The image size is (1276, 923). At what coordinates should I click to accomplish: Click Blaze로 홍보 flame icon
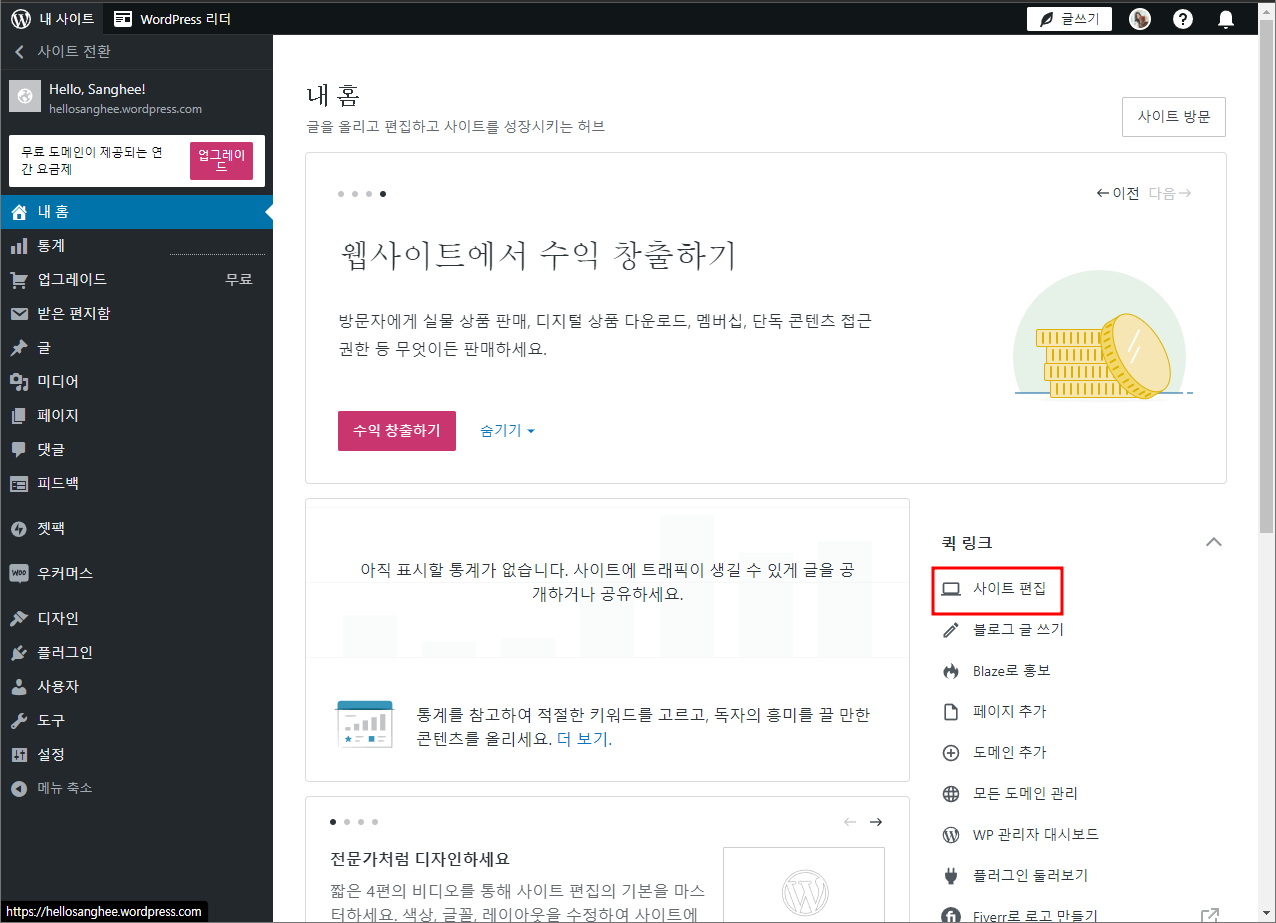pos(951,671)
